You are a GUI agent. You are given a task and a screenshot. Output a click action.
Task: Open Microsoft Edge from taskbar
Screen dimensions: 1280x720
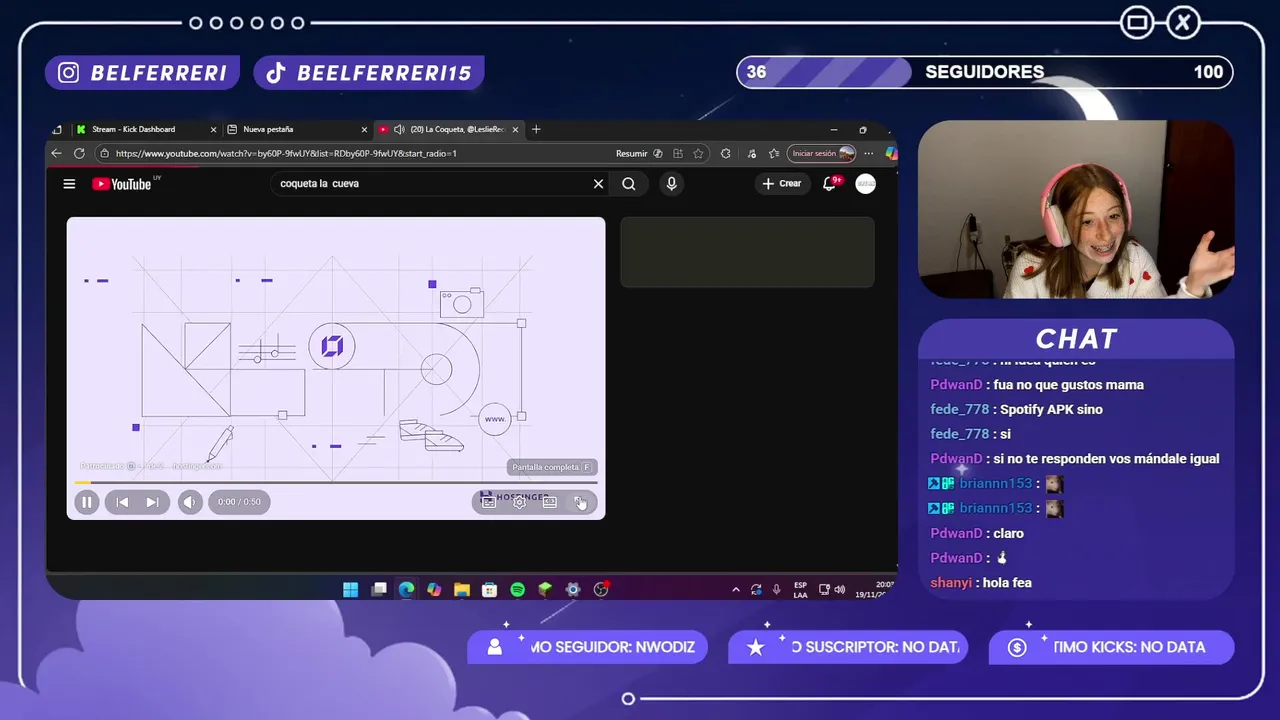pyautogui.click(x=406, y=590)
